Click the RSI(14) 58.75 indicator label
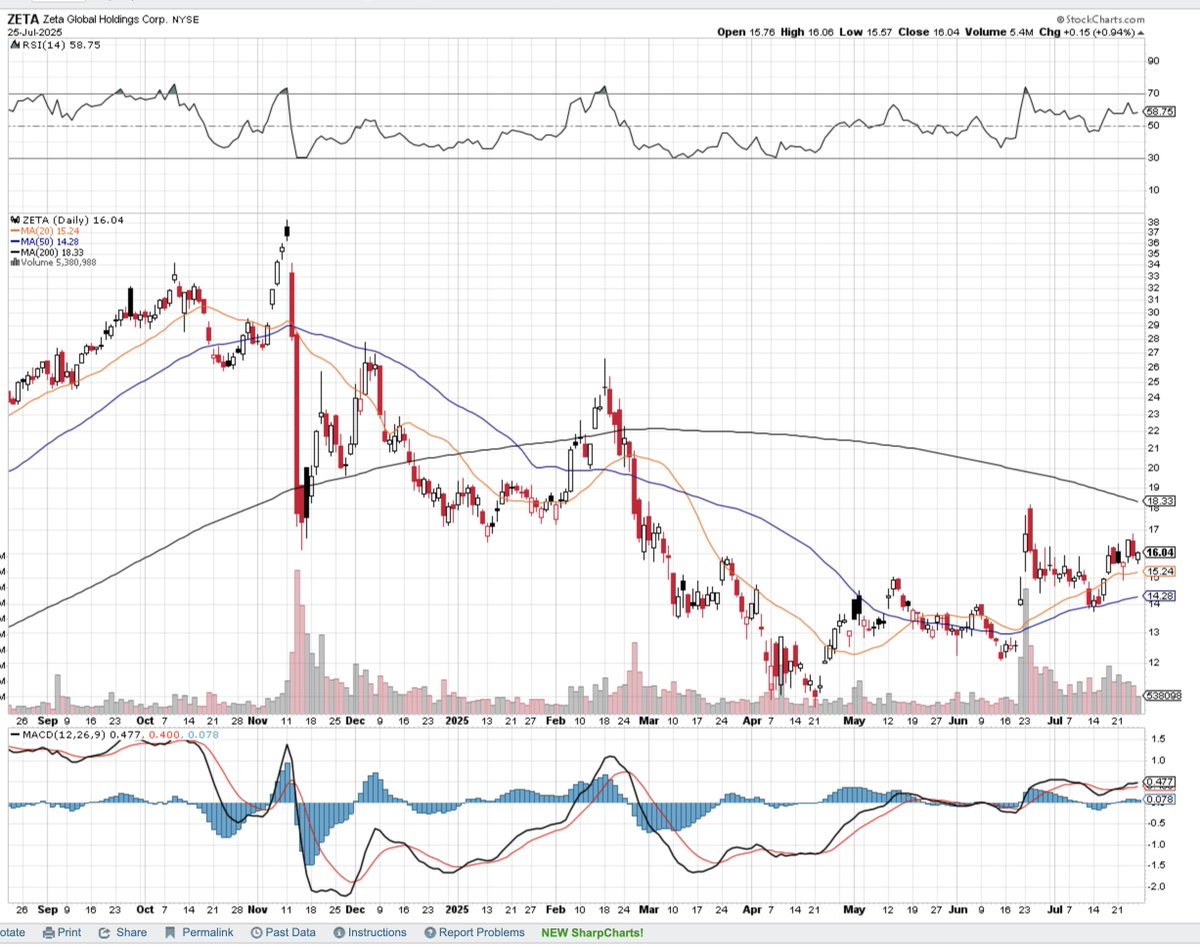The height and width of the screenshot is (947, 1200). click(x=57, y=44)
